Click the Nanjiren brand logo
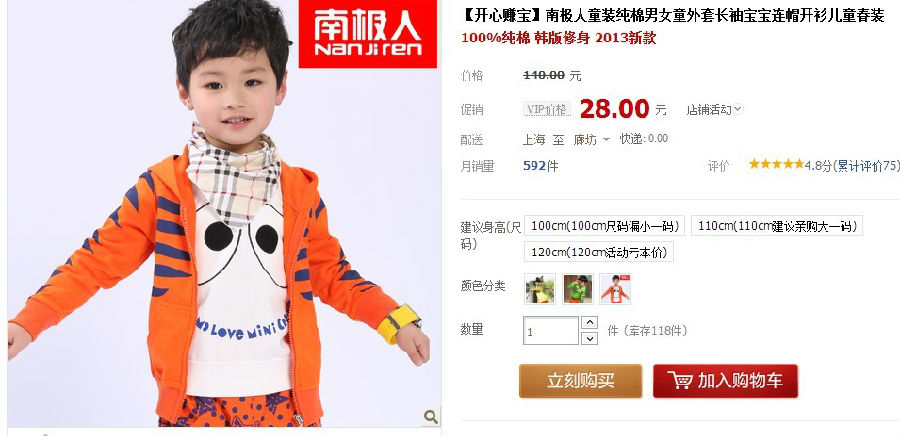Image resolution: width=900 pixels, height=436 pixels. tap(368, 34)
